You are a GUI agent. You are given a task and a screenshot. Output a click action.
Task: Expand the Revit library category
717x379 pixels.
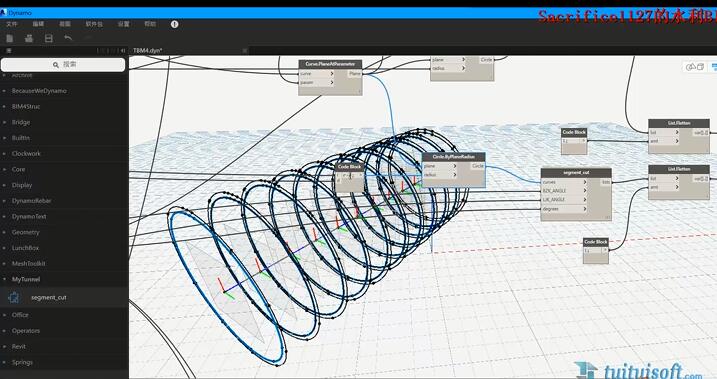pos(19,347)
